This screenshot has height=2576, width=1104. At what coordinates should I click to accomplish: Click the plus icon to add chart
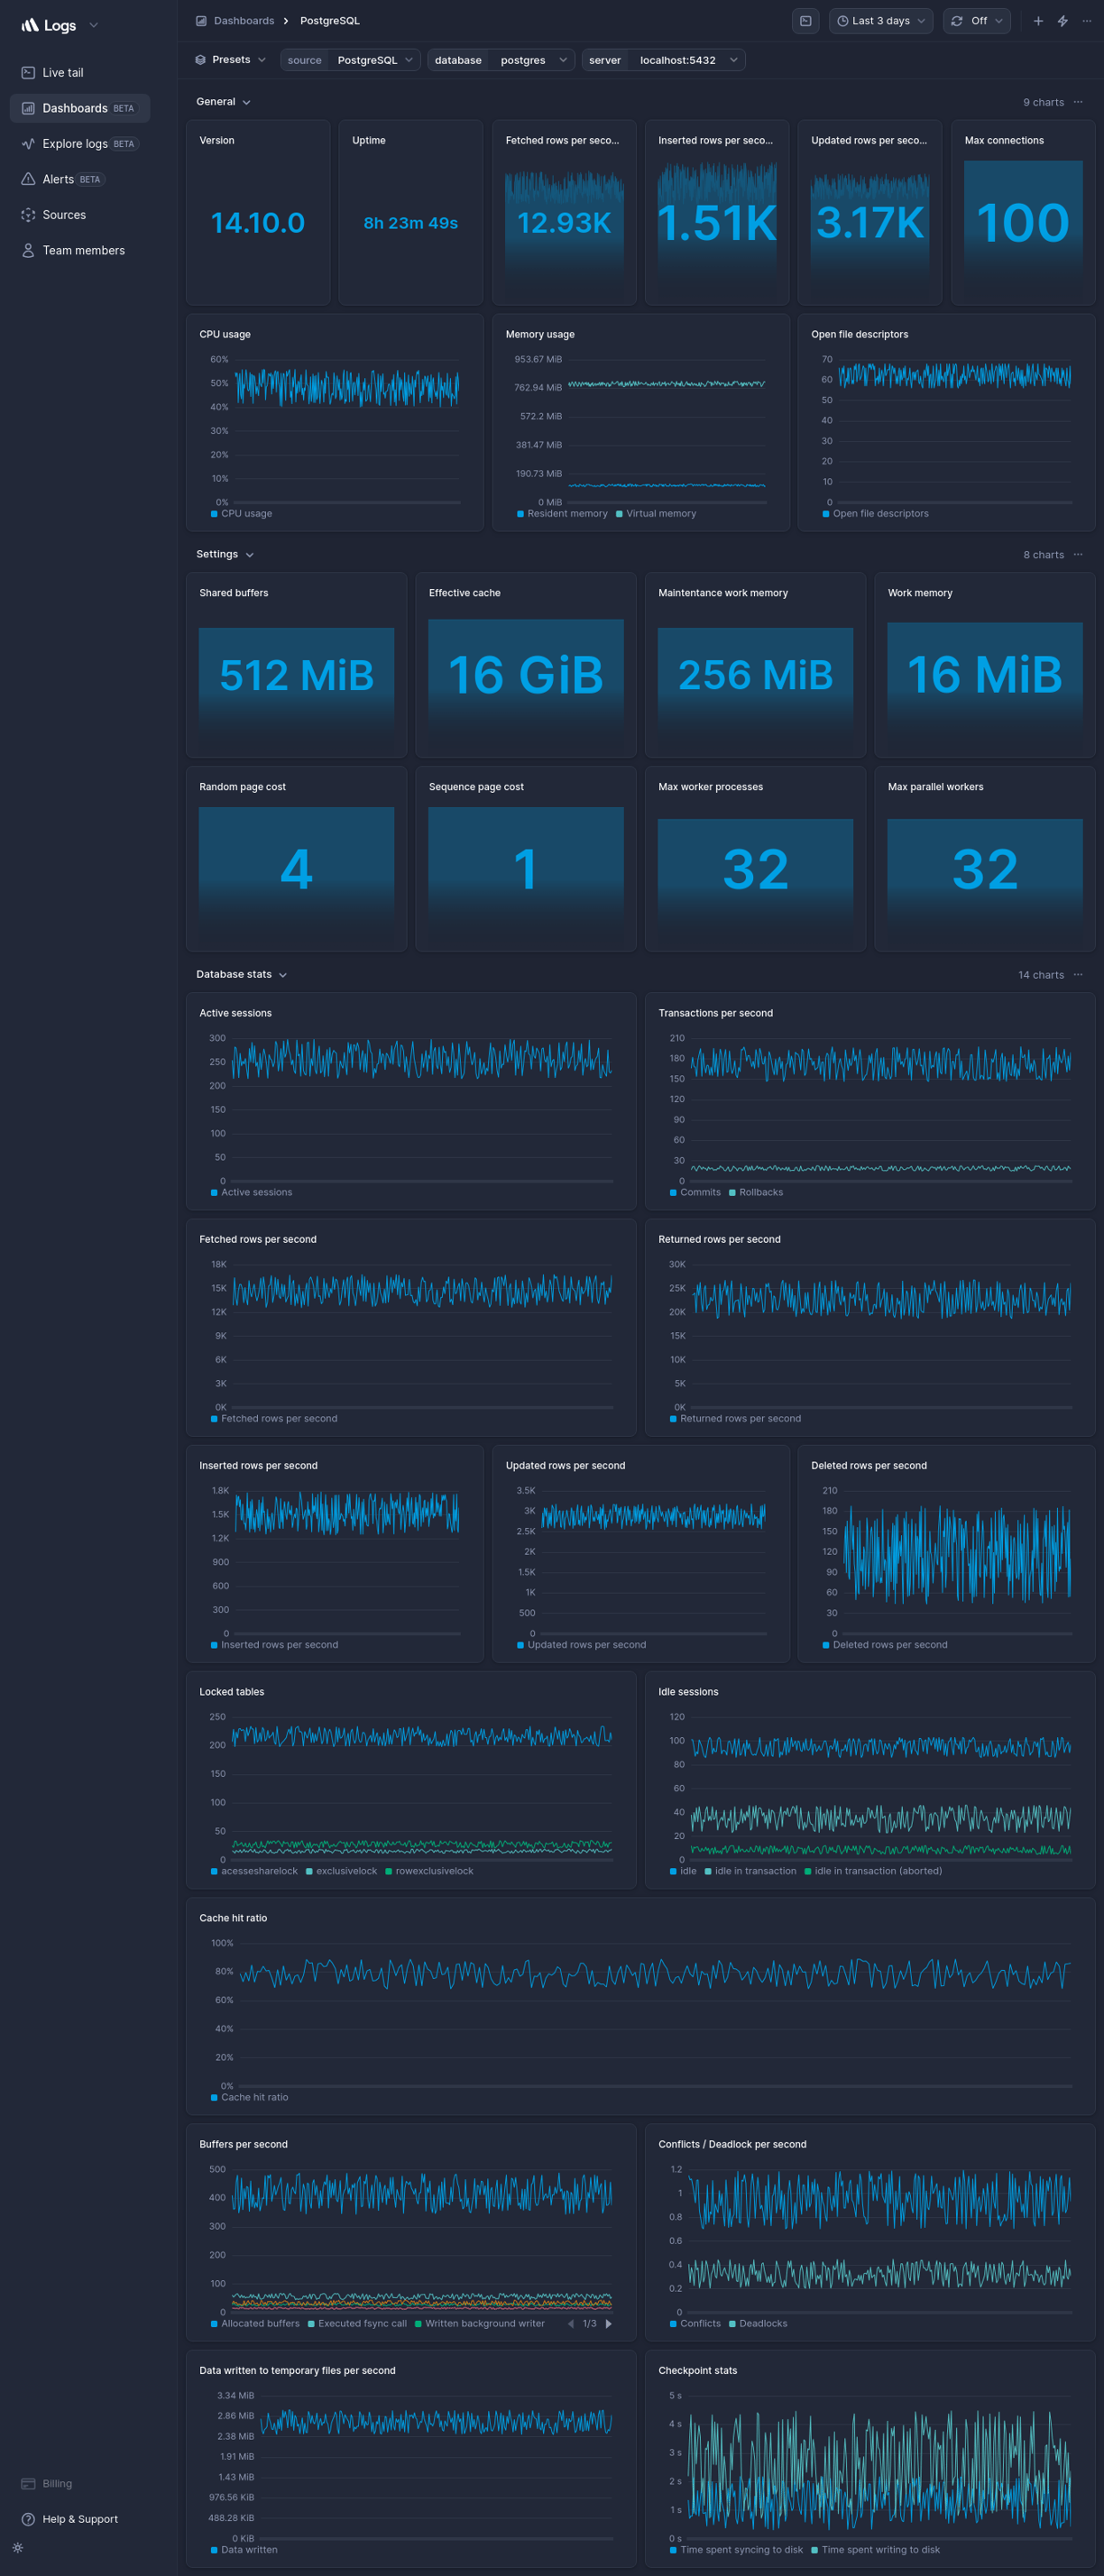[x=1038, y=21]
